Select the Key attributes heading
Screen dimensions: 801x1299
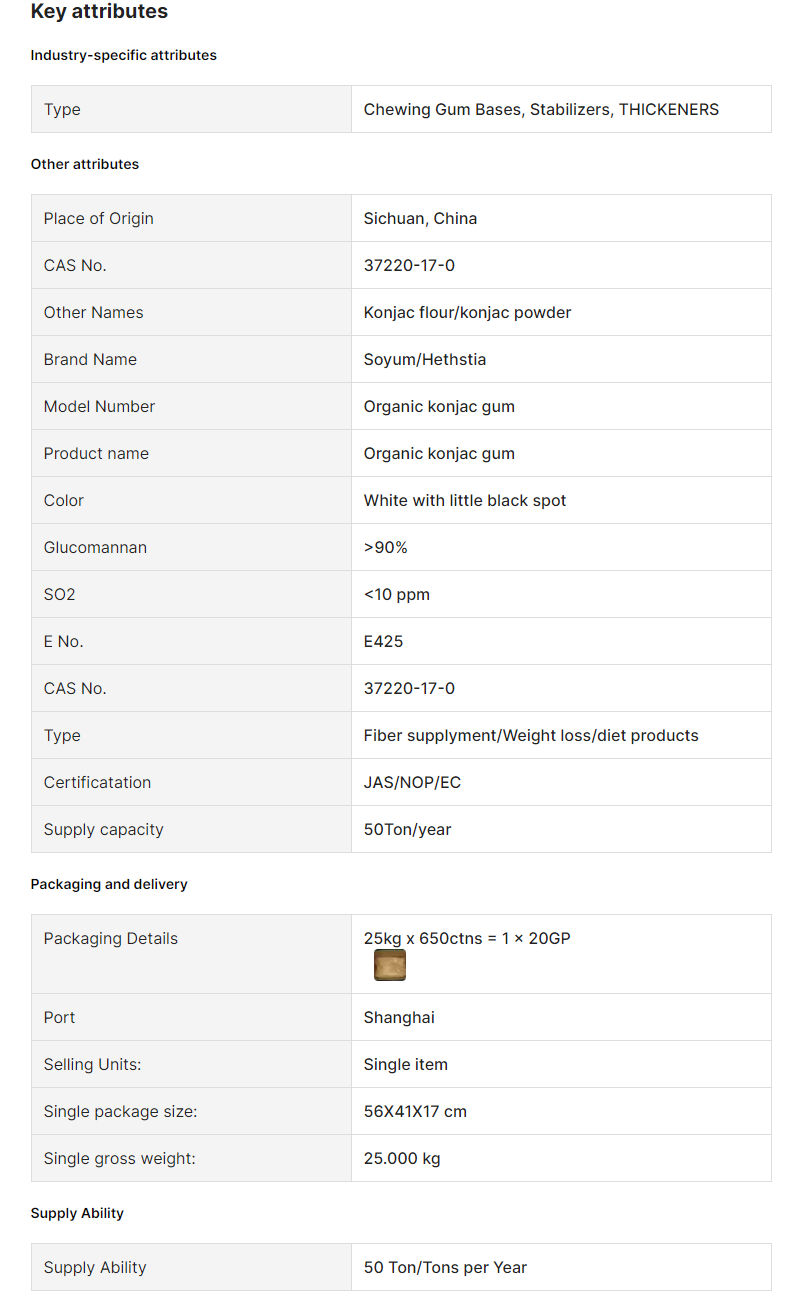[x=99, y=12]
